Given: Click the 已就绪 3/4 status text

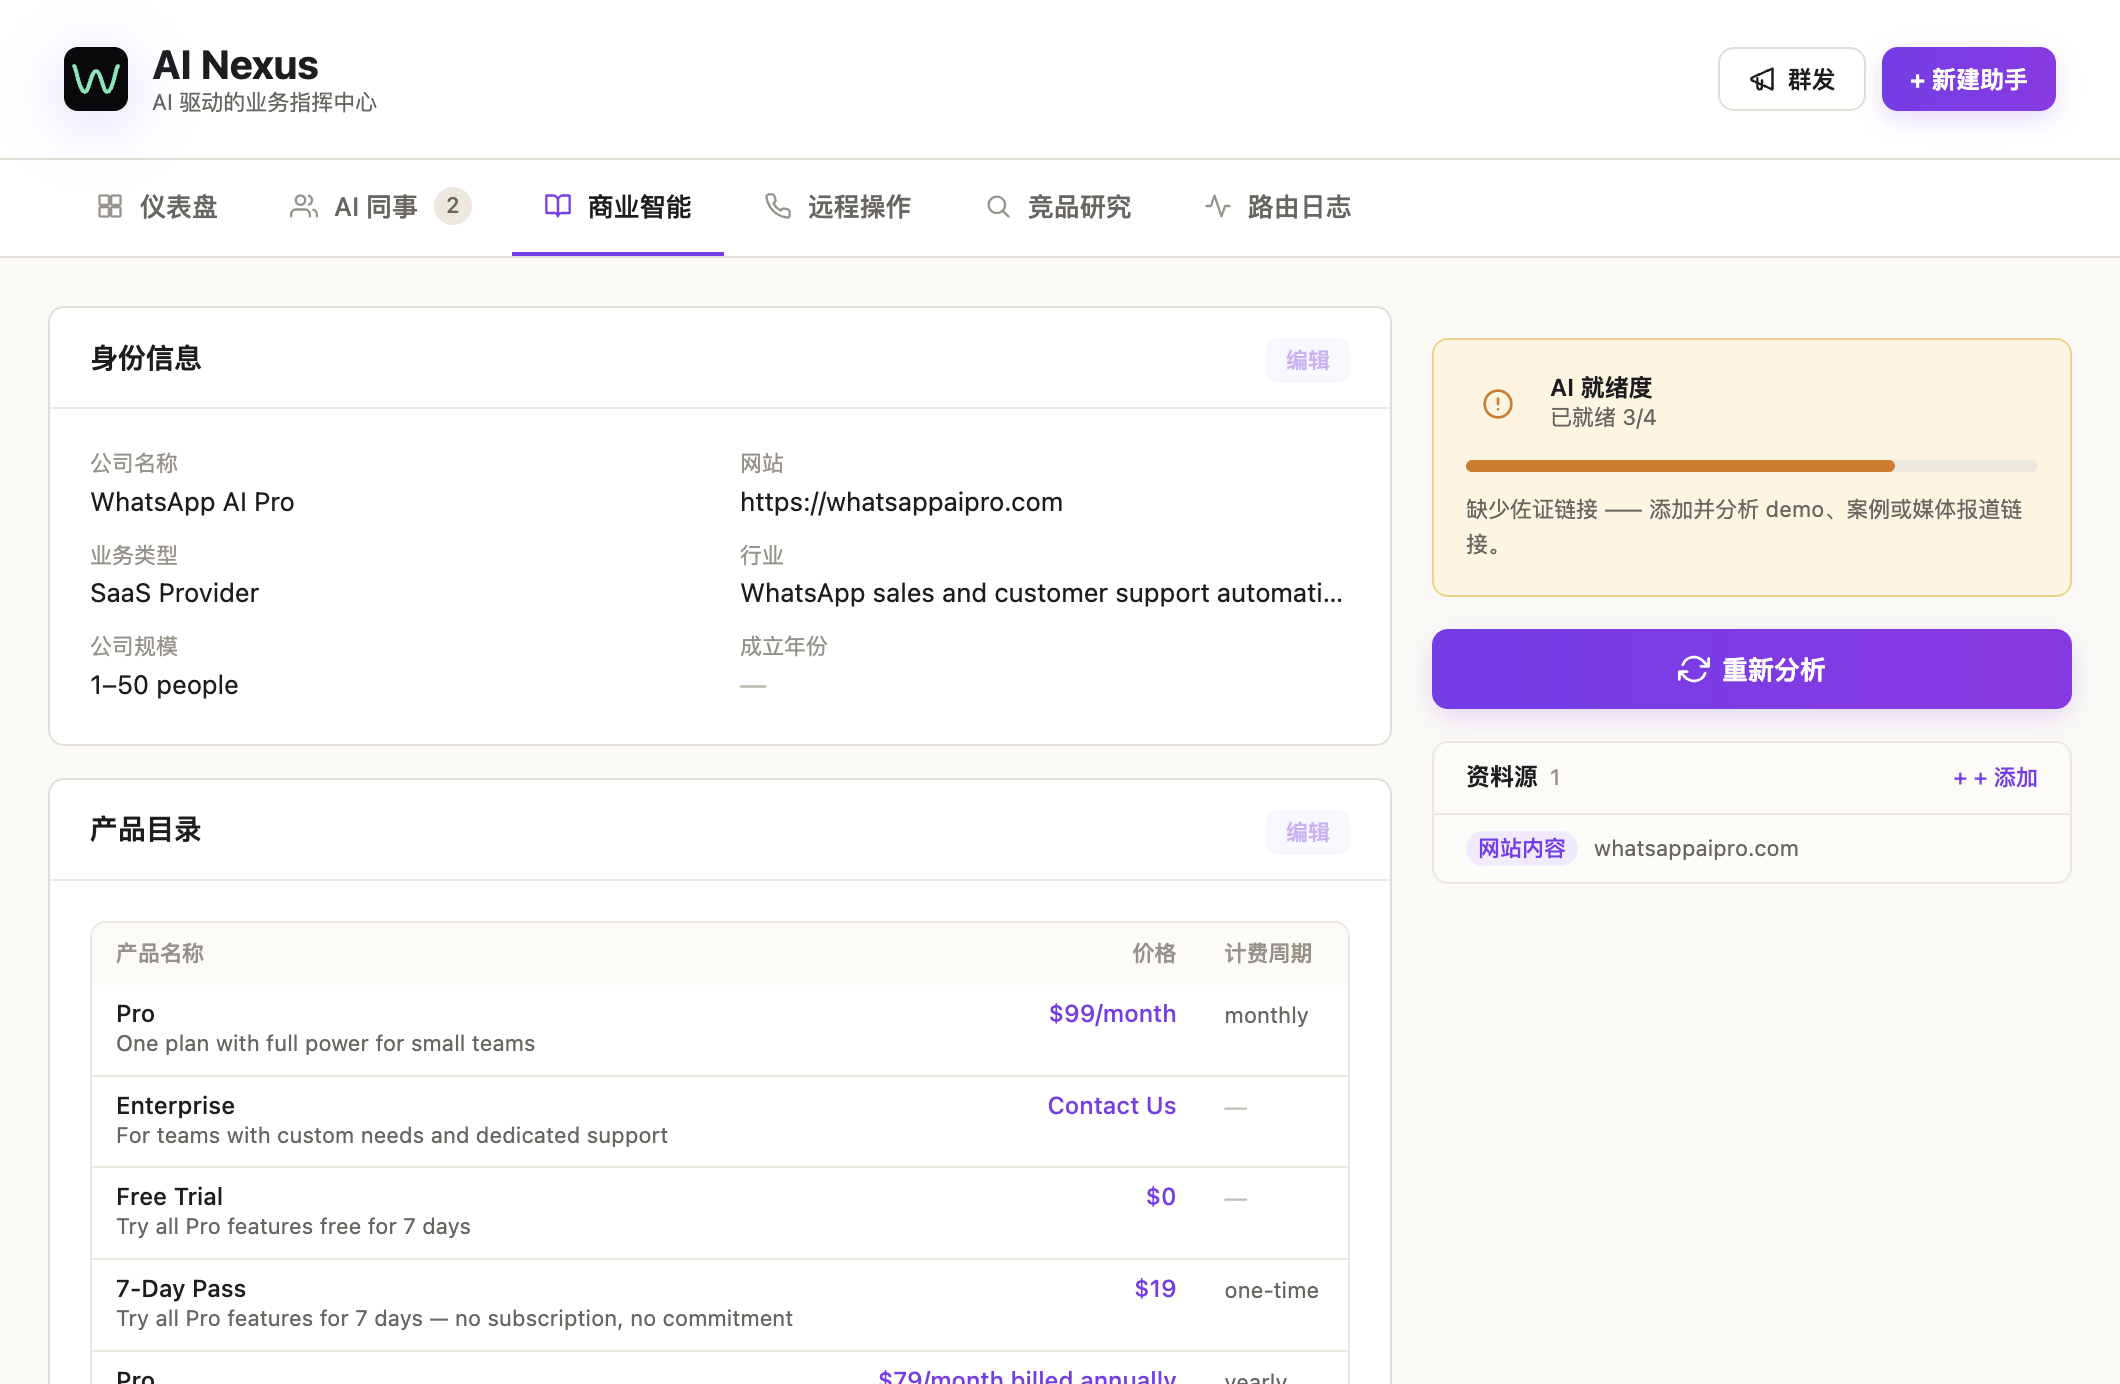Looking at the screenshot, I should pyautogui.click(x=1603, y=417).
